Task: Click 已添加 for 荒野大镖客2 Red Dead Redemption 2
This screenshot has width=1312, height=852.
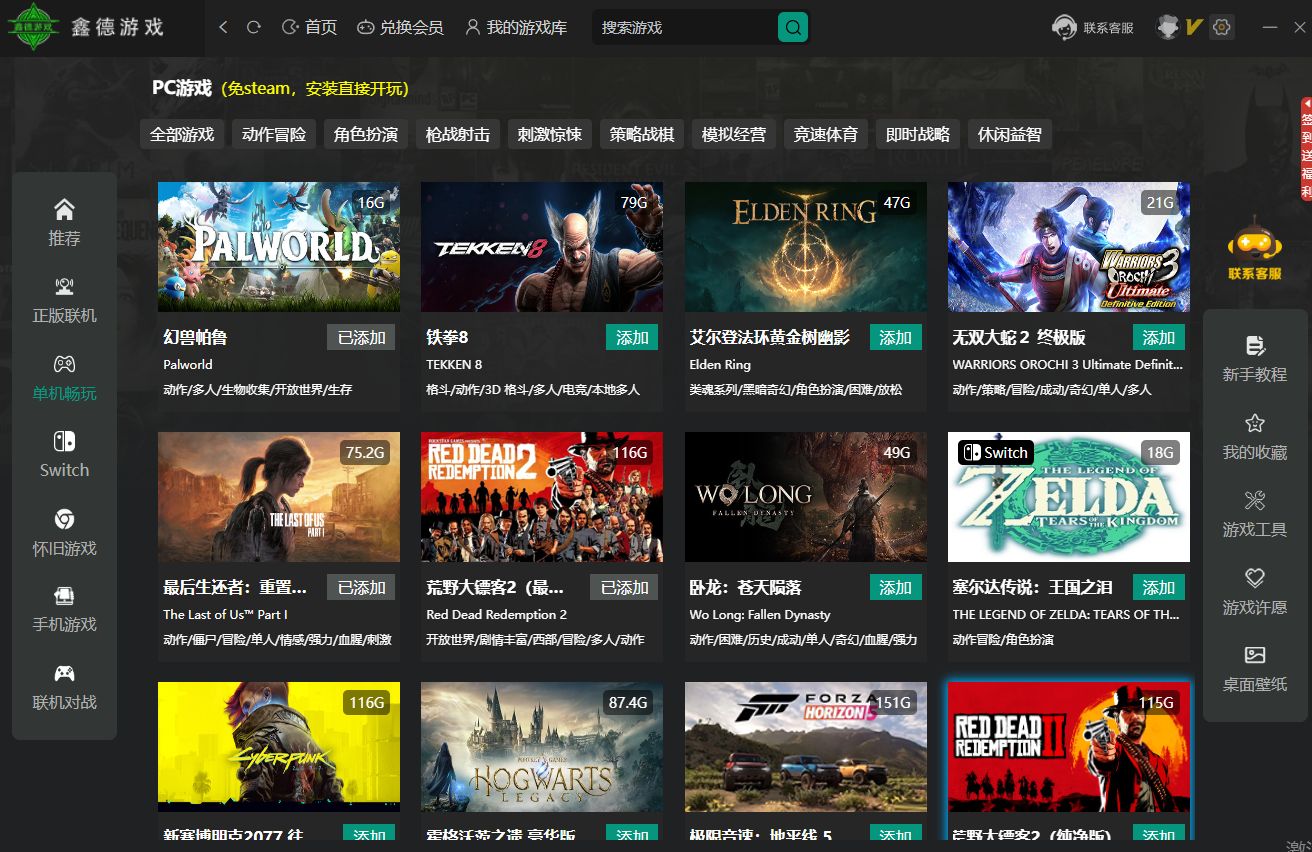Action: click(x=624, y=588)
